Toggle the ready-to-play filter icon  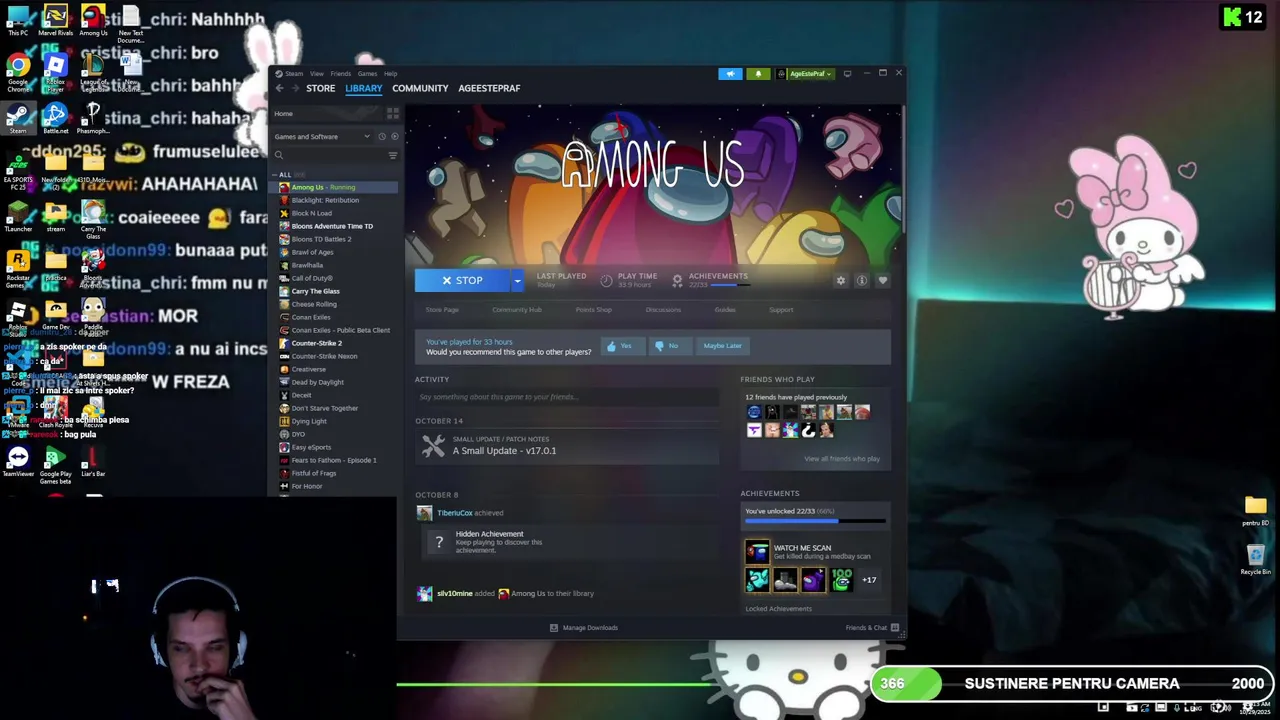pos(394,136)
